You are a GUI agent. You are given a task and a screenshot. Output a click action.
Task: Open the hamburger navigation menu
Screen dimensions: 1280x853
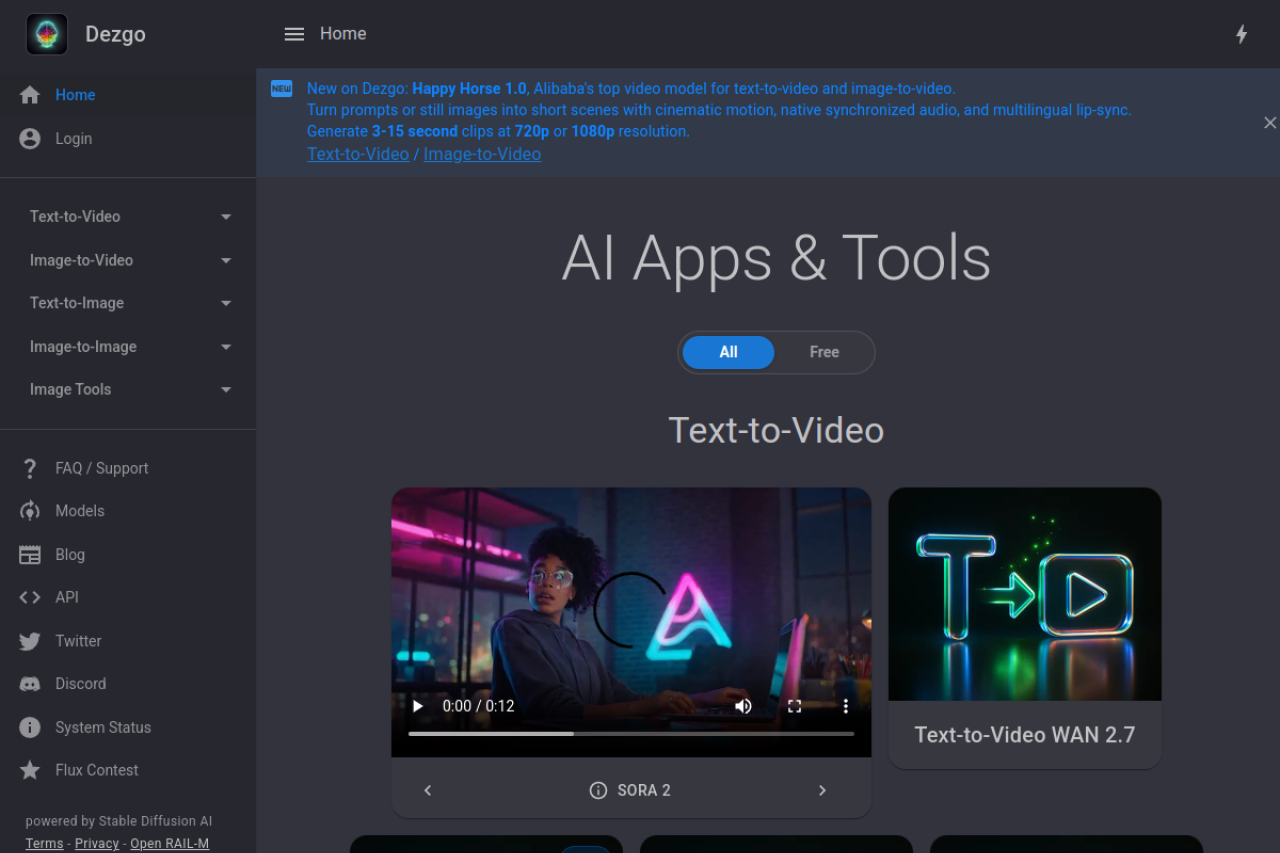coord(294,34)
